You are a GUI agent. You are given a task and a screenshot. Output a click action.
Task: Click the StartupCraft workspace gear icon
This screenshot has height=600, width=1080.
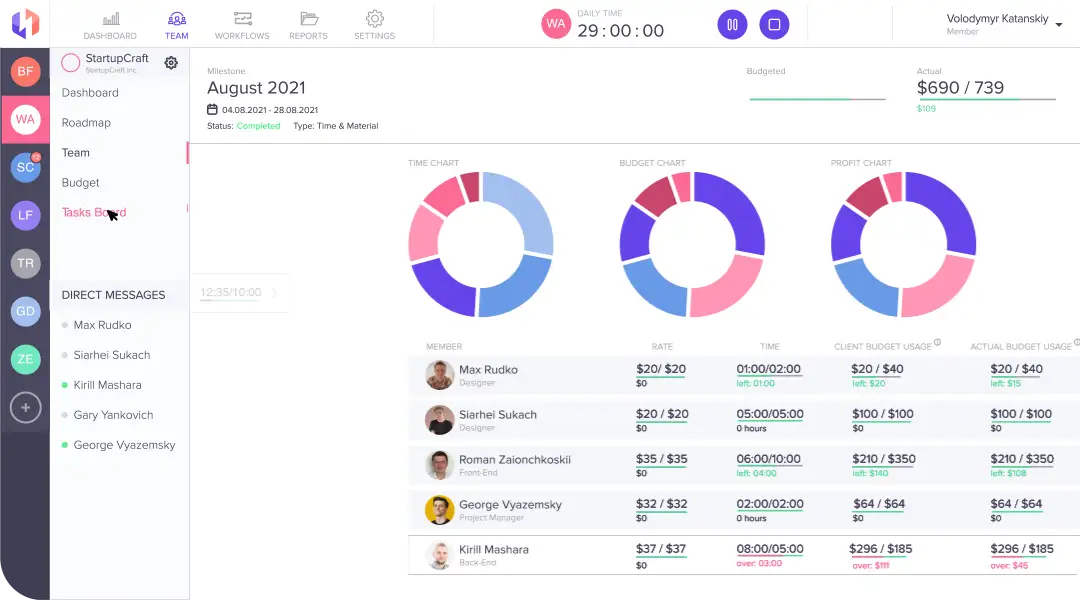[171, 63]
